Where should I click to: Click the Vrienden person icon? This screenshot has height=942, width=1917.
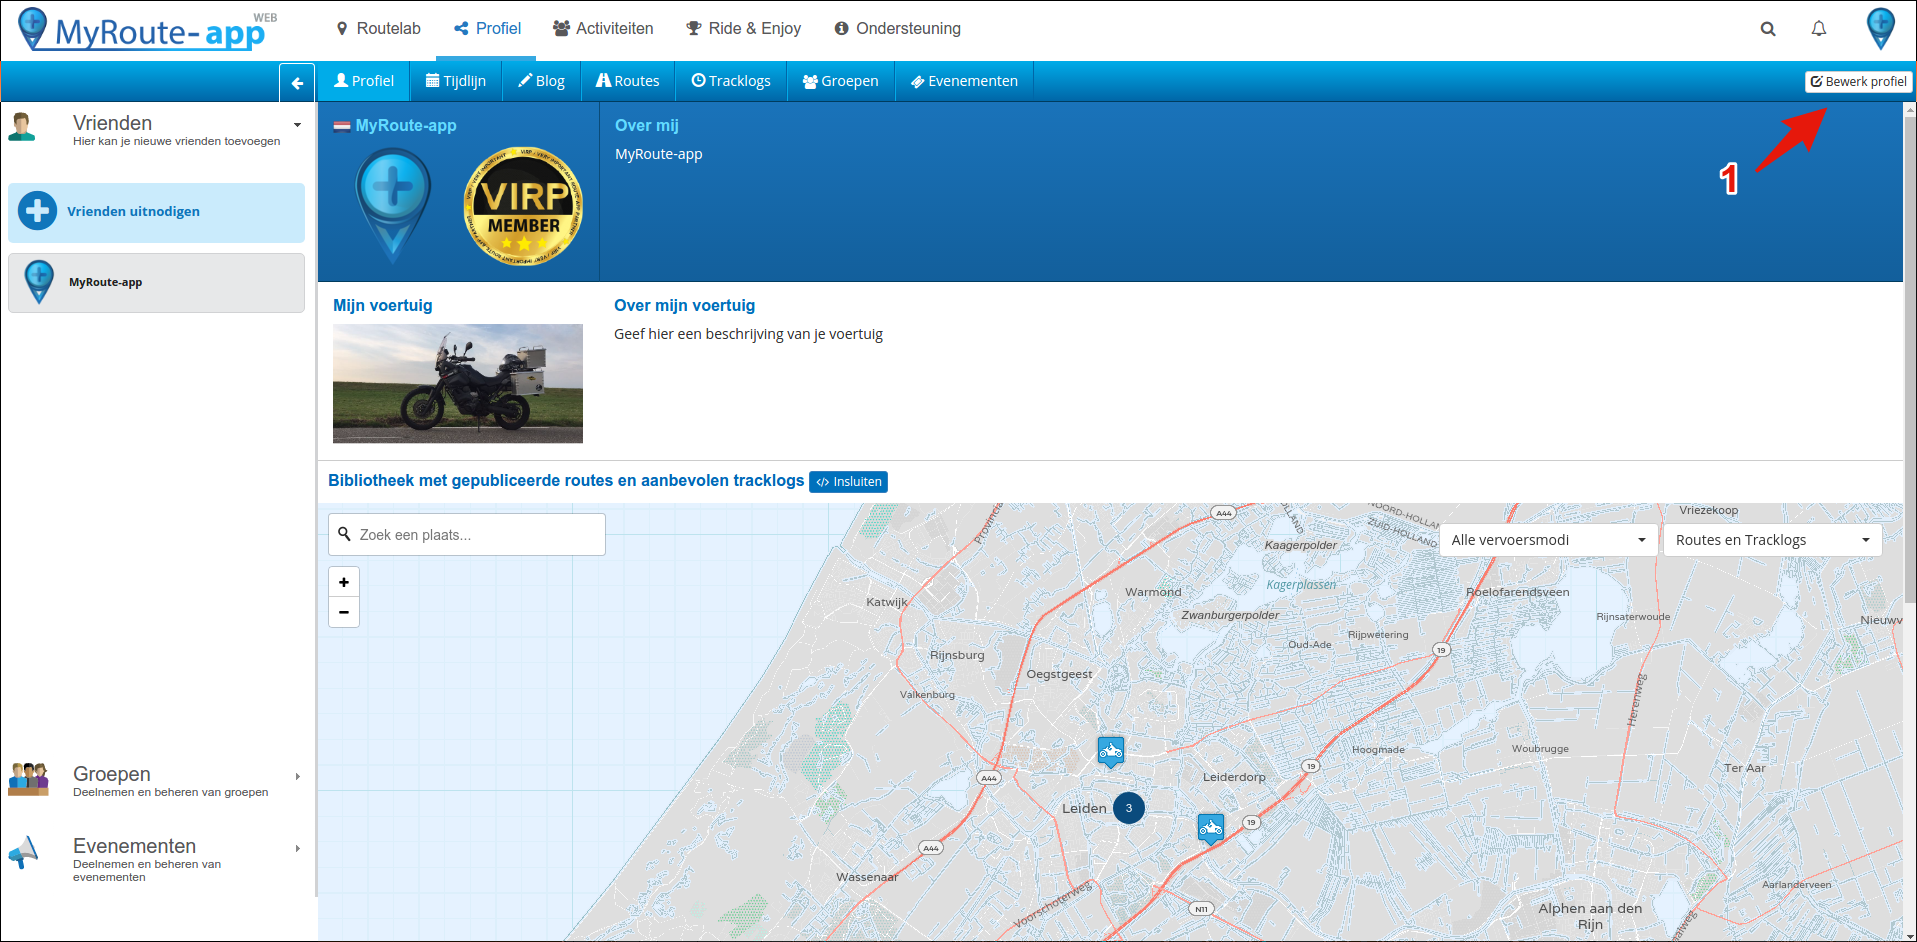pos(22,128)
